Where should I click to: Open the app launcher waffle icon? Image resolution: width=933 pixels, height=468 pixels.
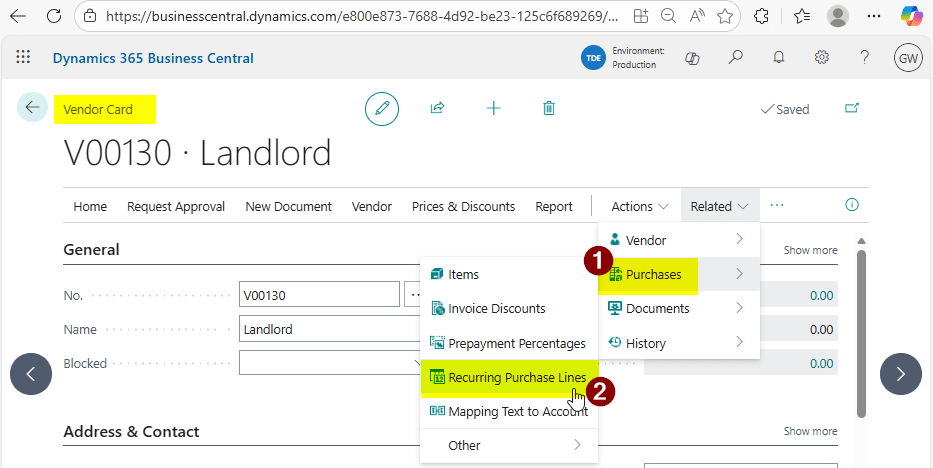tap(23, 58)
